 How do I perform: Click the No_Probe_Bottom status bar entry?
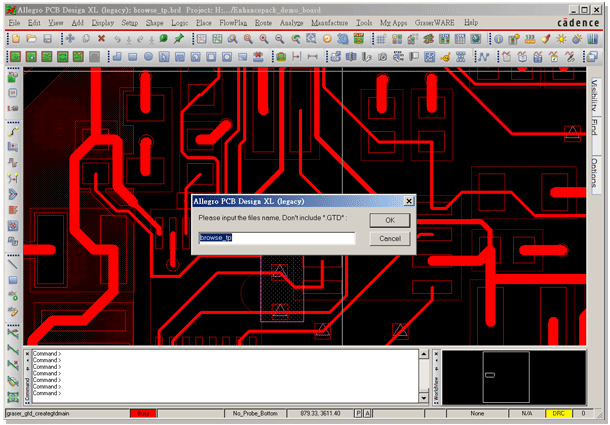(255, 413)
